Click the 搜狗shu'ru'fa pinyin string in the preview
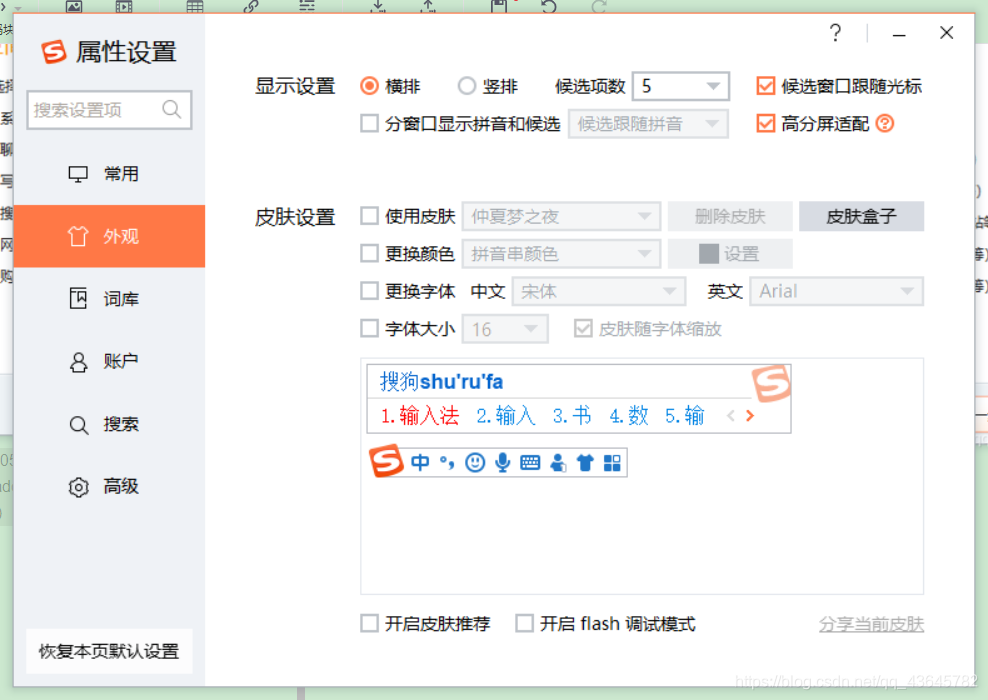The height and width of the screenshot is (700, 988). 441,382
